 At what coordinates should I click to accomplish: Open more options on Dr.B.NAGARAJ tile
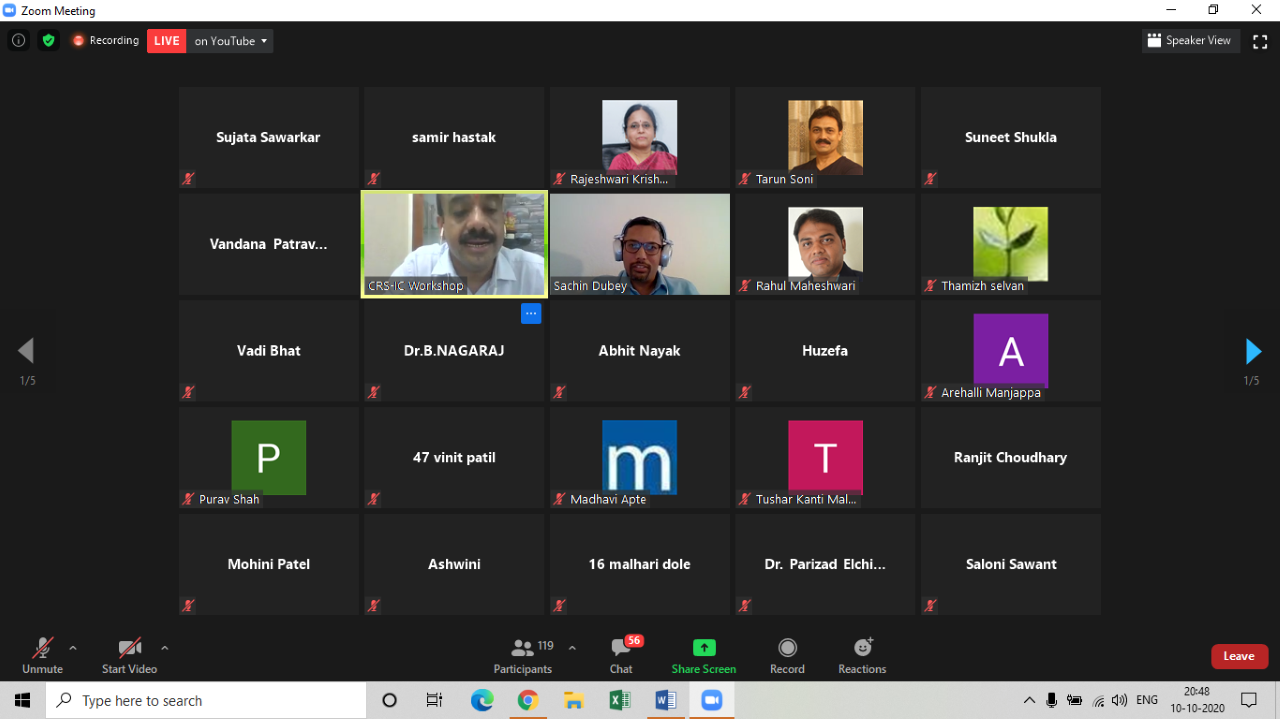pyautogui.click(x=531, y=314)
